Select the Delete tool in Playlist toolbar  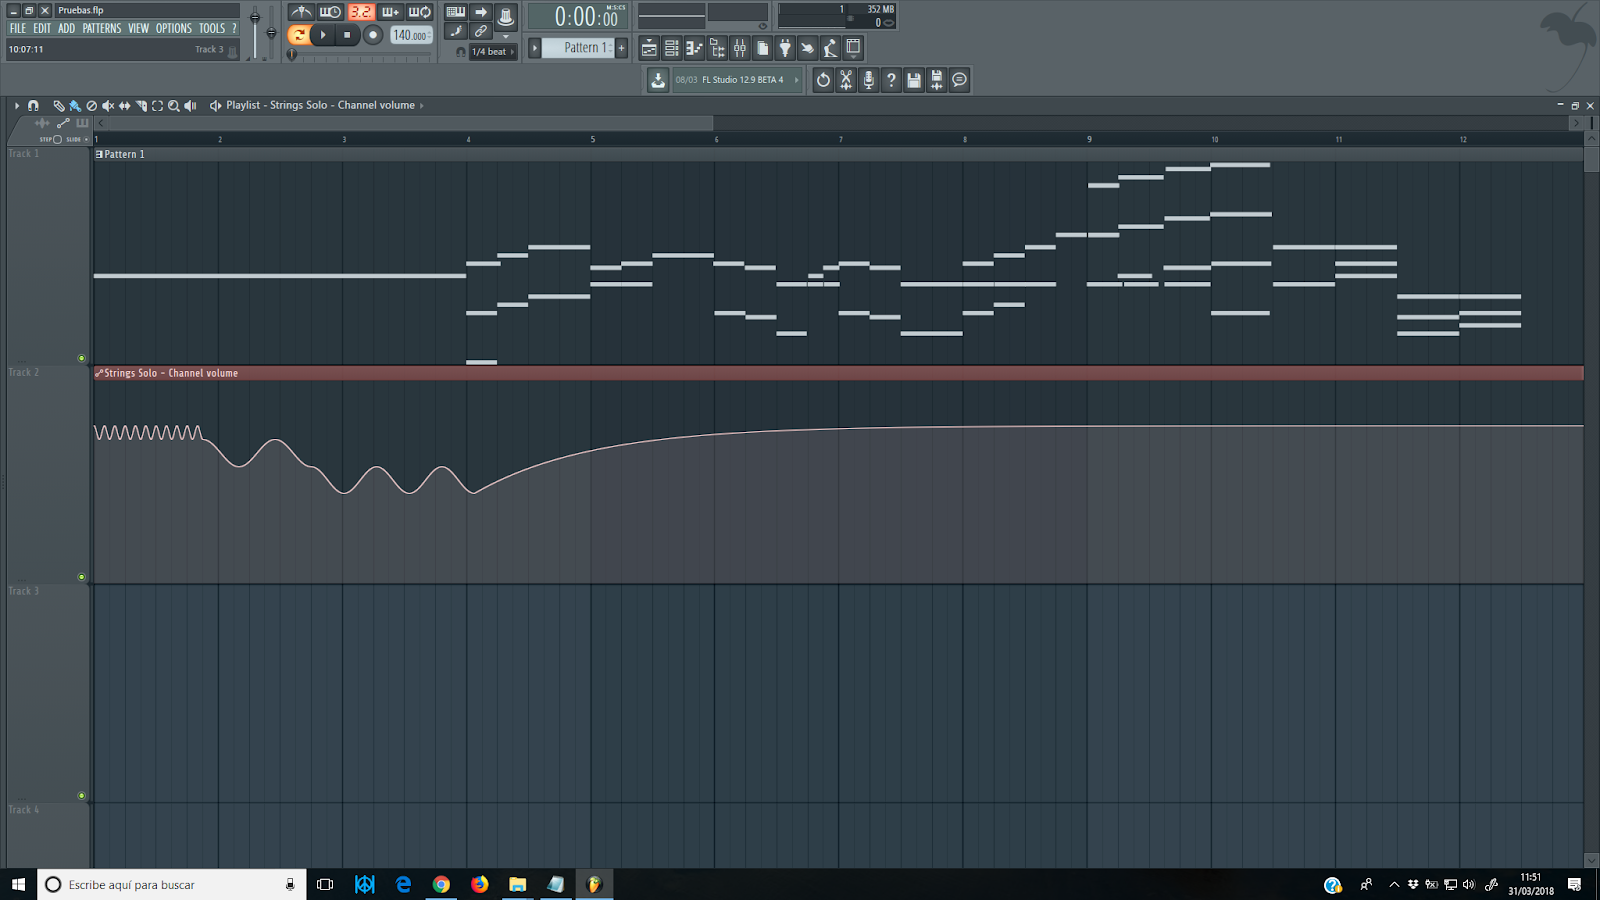[x=91, y=106]
